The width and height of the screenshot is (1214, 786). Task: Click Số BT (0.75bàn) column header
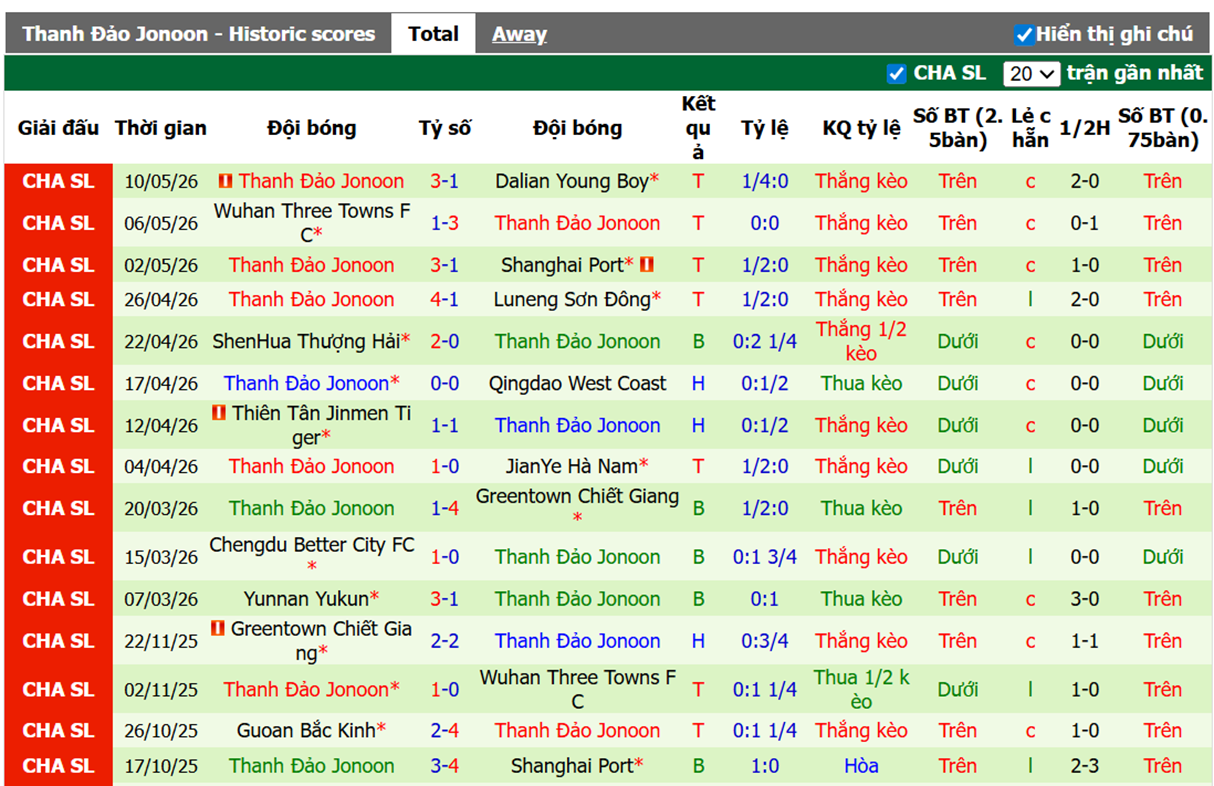coord(1163,128)
